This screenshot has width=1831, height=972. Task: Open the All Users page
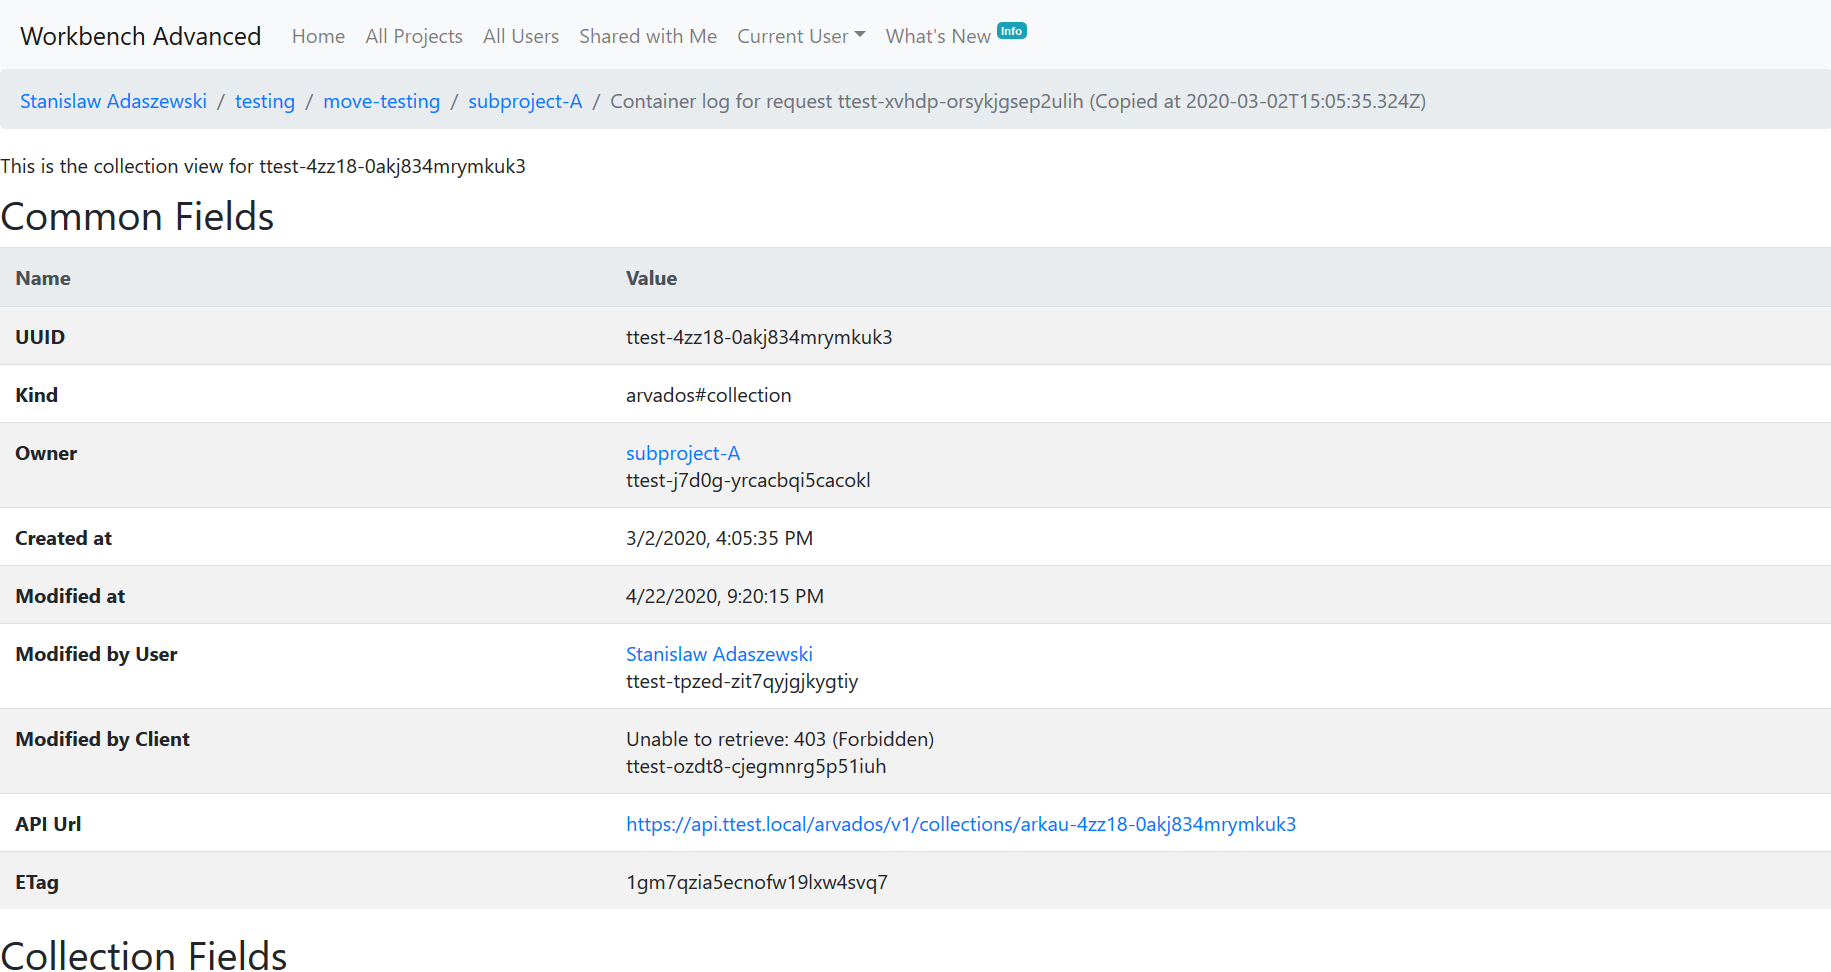point(521,36)
